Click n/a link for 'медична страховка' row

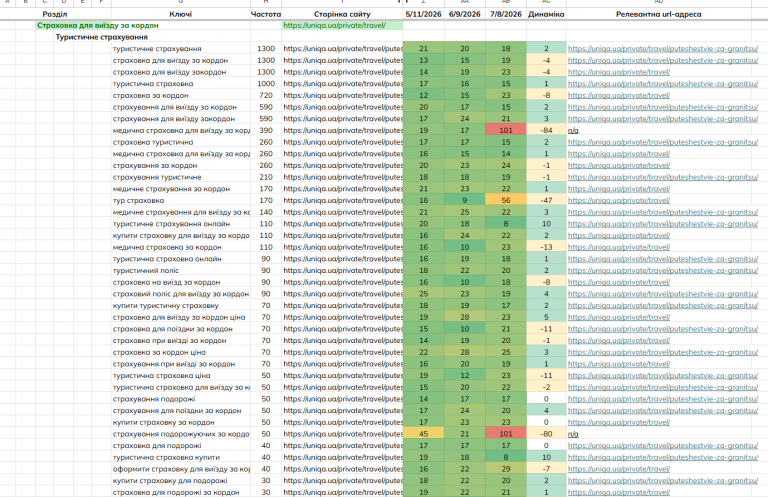573,131
